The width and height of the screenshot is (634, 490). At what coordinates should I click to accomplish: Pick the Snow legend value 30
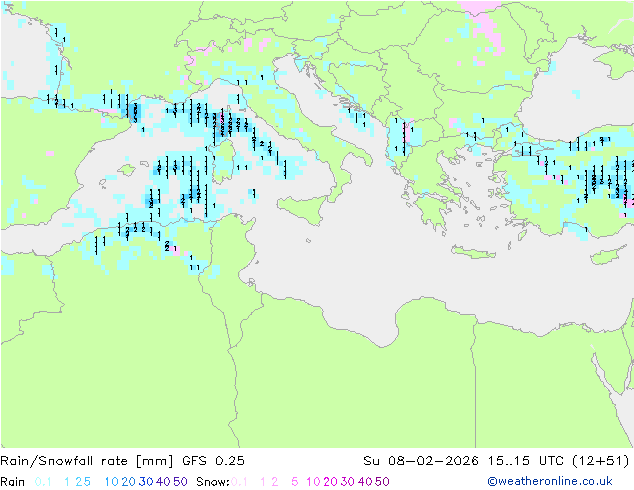(x=348, y=482)
